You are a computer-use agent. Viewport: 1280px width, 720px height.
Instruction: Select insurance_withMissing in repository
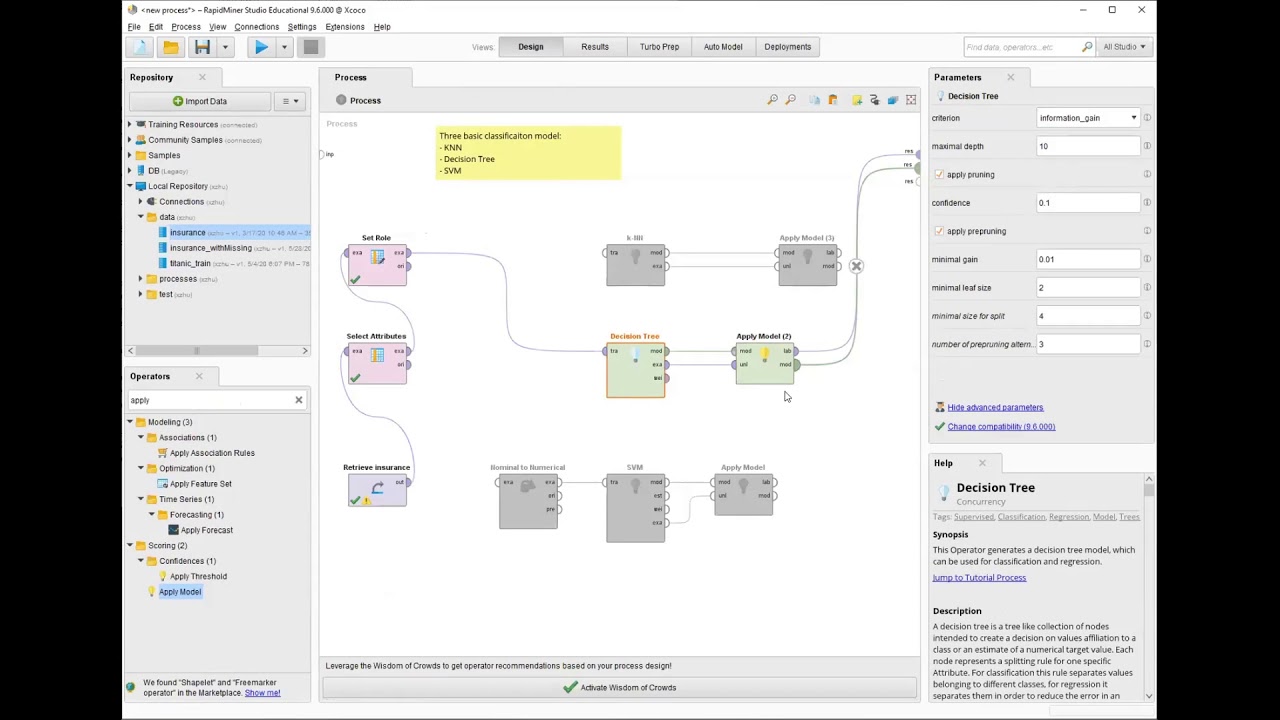click(210, 248)
